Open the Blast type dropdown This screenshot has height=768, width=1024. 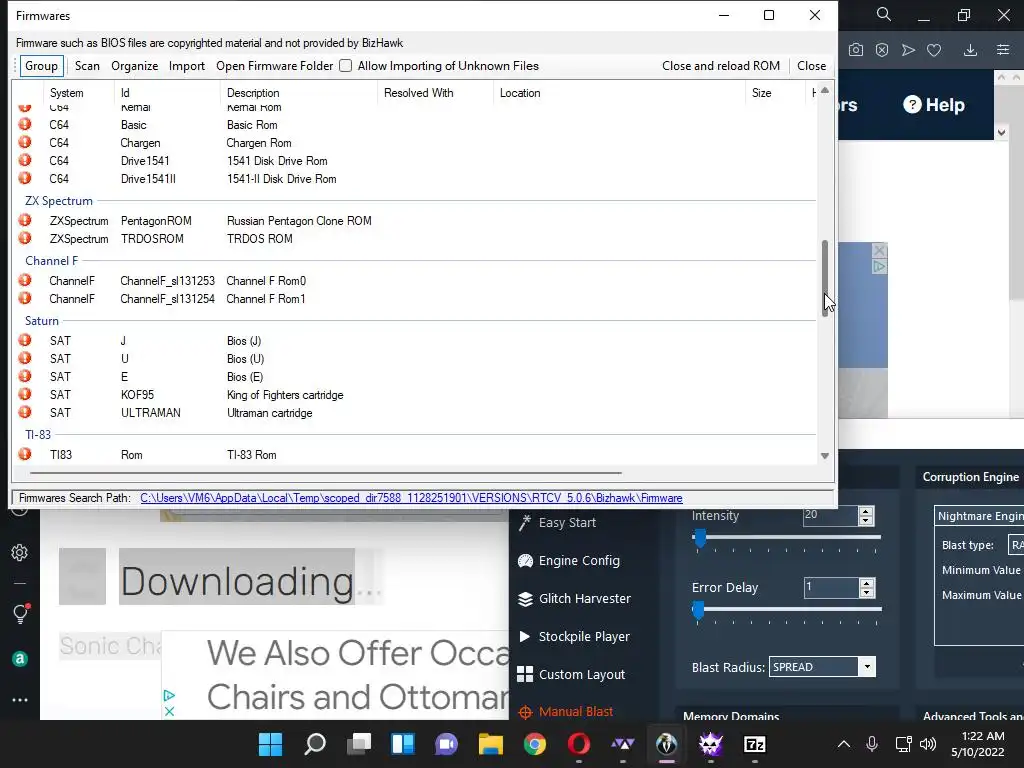1016,545
